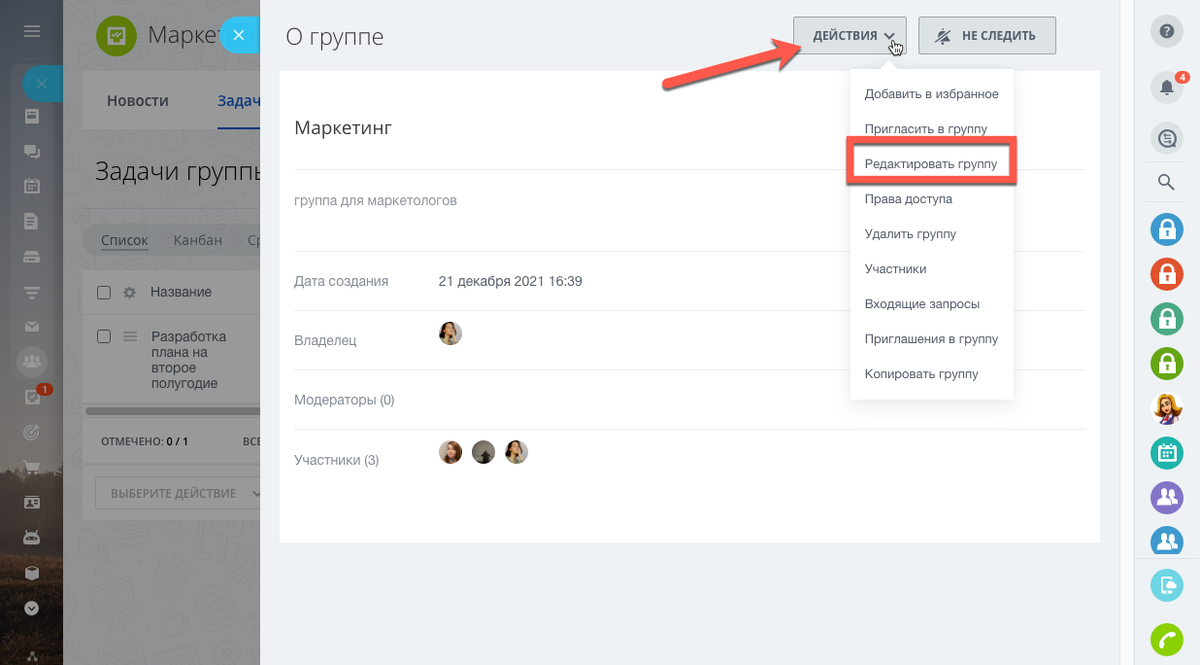Viewport: 1200px width, 665px height.
Task: Open row menu for Разработка плана task
Action: click(x=128, y=337)
